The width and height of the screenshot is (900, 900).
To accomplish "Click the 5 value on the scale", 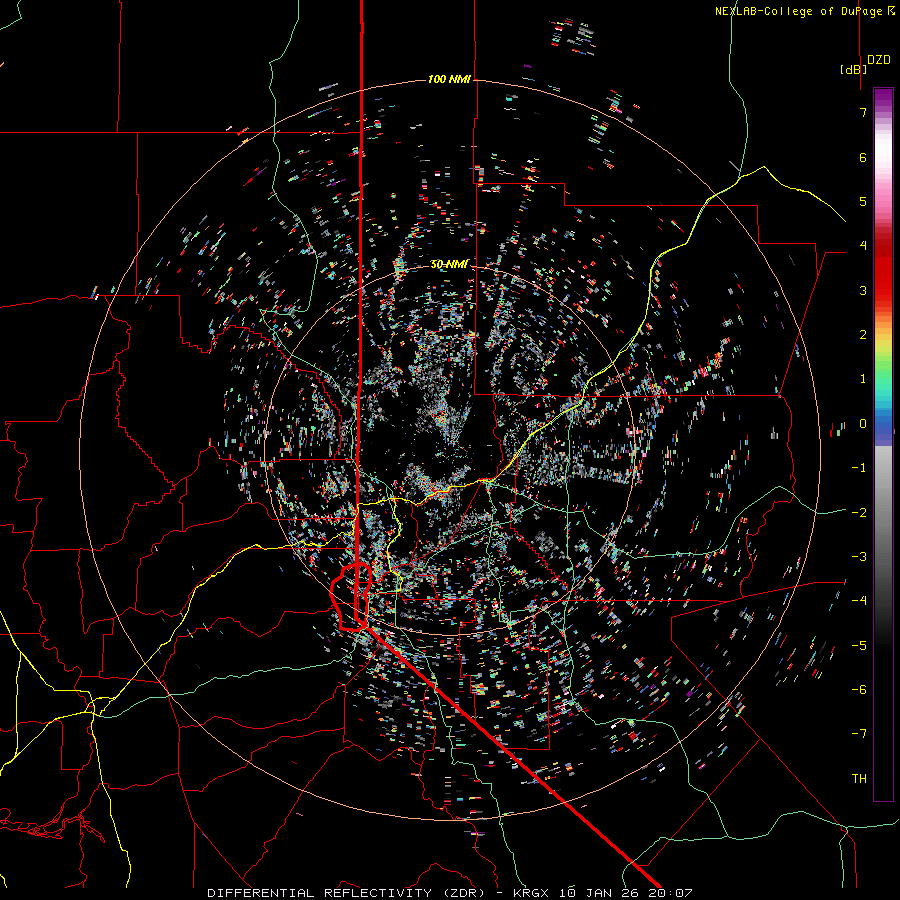I will pos(863,201).
